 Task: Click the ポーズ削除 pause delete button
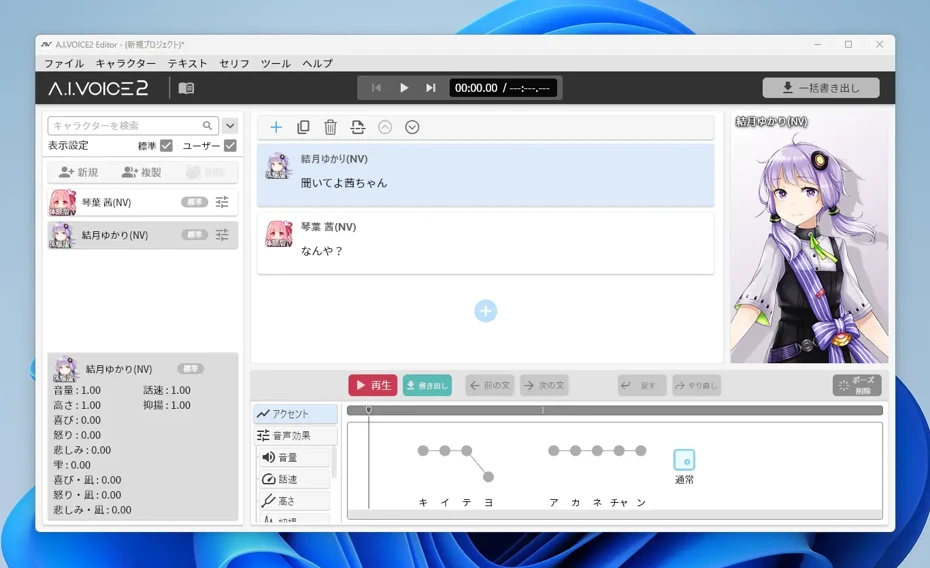point(857,385)
